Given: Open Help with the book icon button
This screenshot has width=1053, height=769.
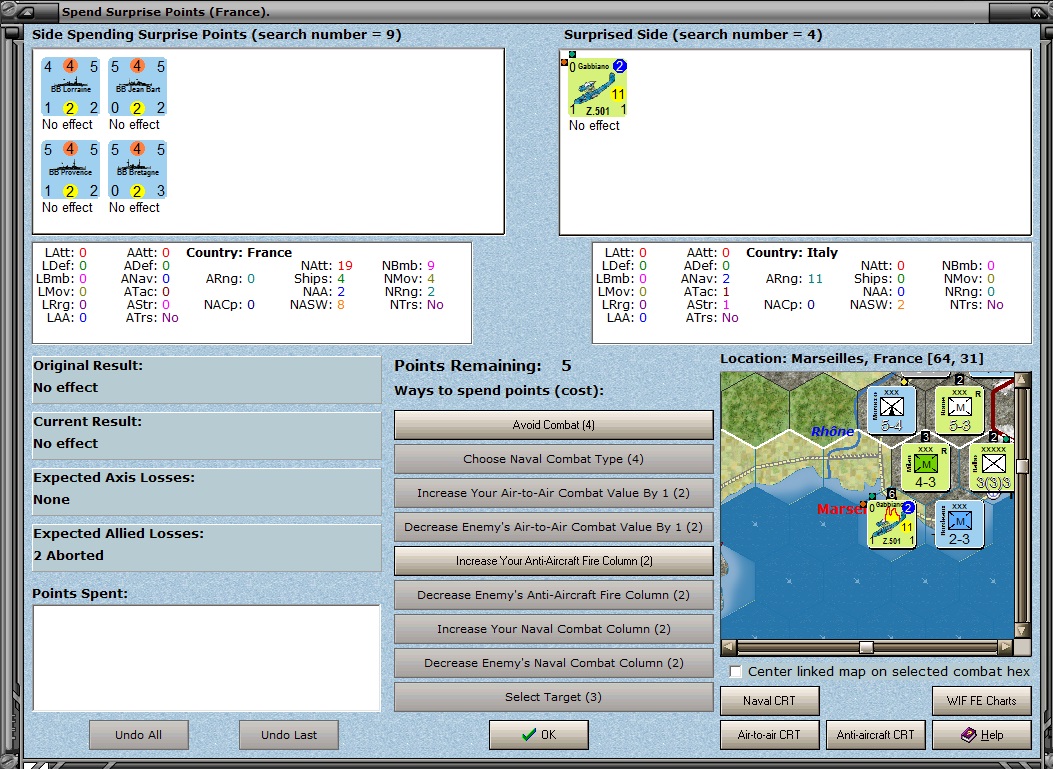Looking at the screenshot, I should click(x=982, y=735).
